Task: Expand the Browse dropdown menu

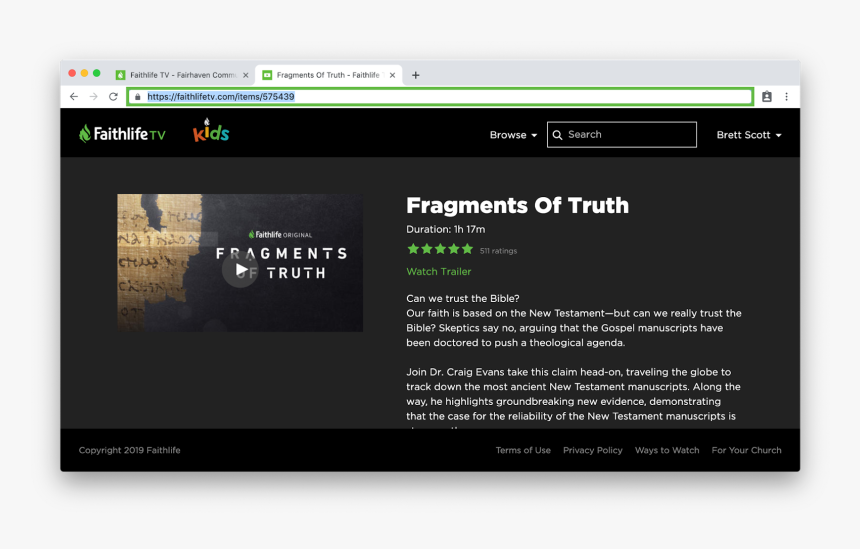Action: [x=513, y=135]
